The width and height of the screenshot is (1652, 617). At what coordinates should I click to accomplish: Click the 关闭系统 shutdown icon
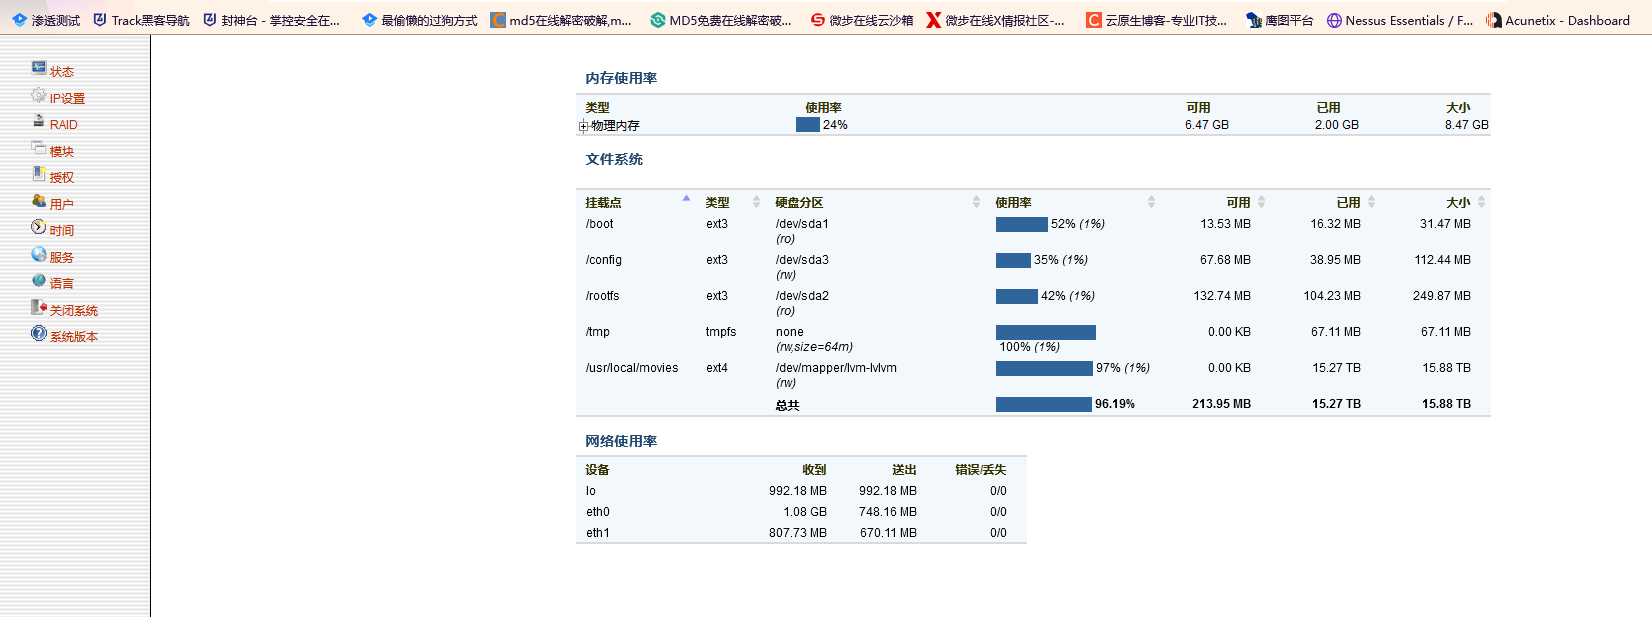(38, 307)
